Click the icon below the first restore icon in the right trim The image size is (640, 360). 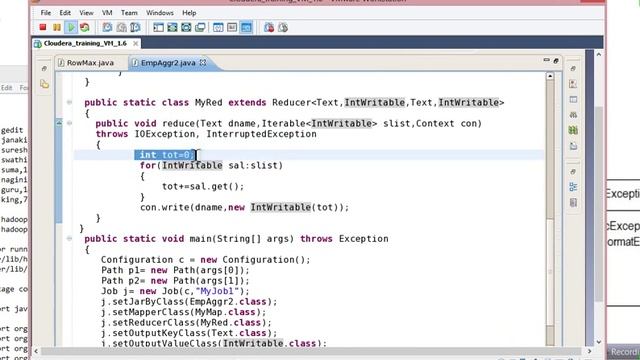tap(573, 84)
